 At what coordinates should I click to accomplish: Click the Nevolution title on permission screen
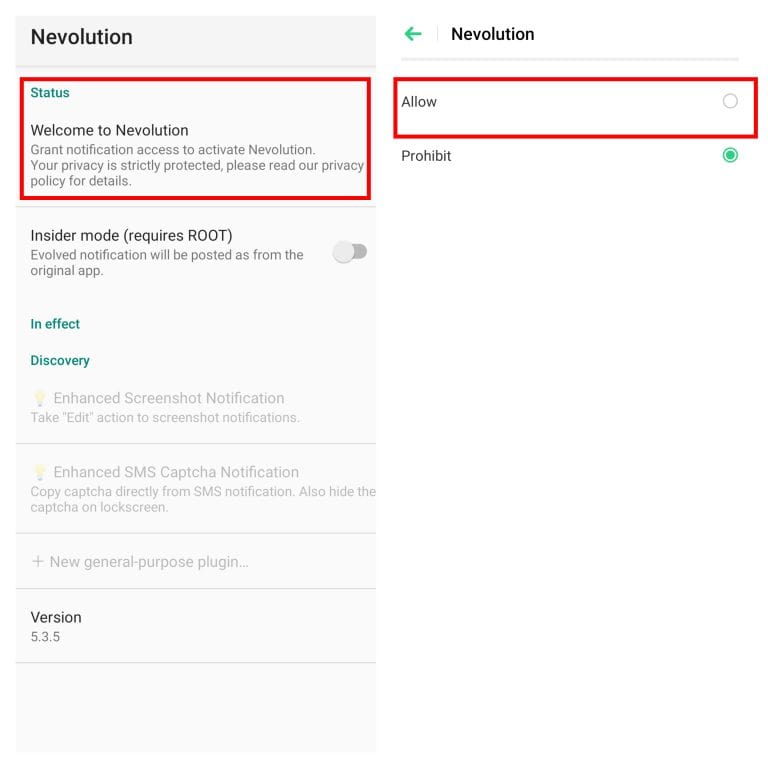(x=492, y=34)
